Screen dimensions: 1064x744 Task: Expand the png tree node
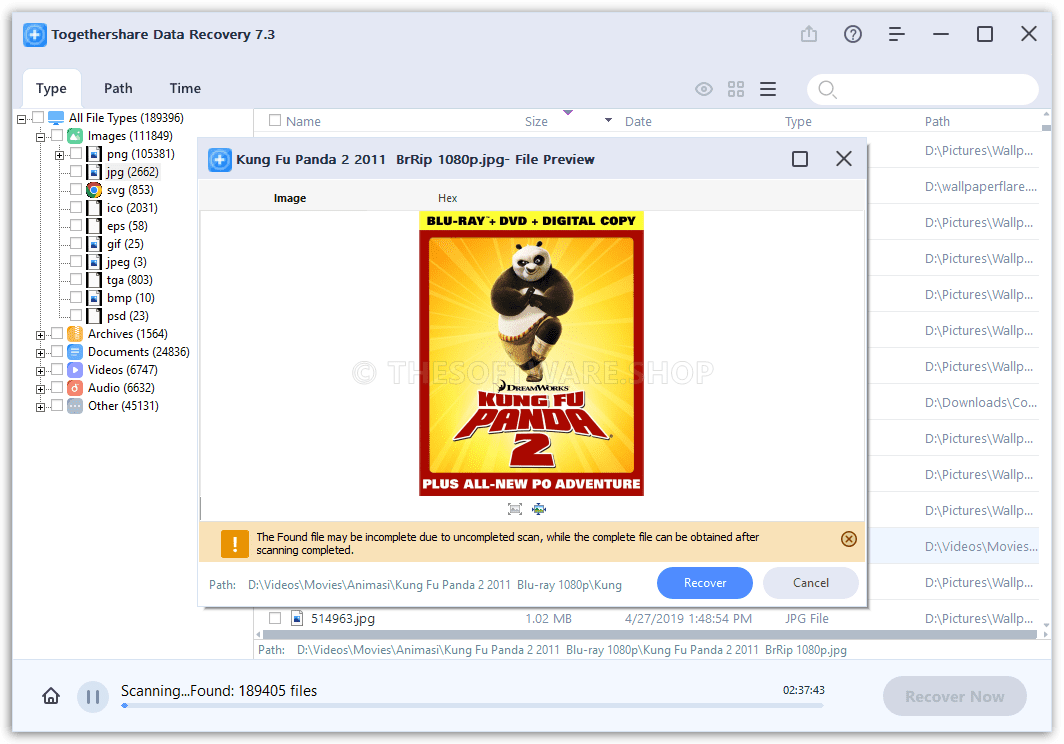click(x=60, y=155)
